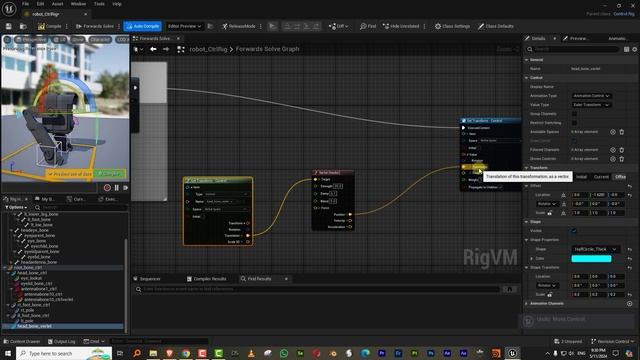Viewport: 640px width, 360px height.
Task: Select the Compiler Results tab
Action: click(206, 279)
